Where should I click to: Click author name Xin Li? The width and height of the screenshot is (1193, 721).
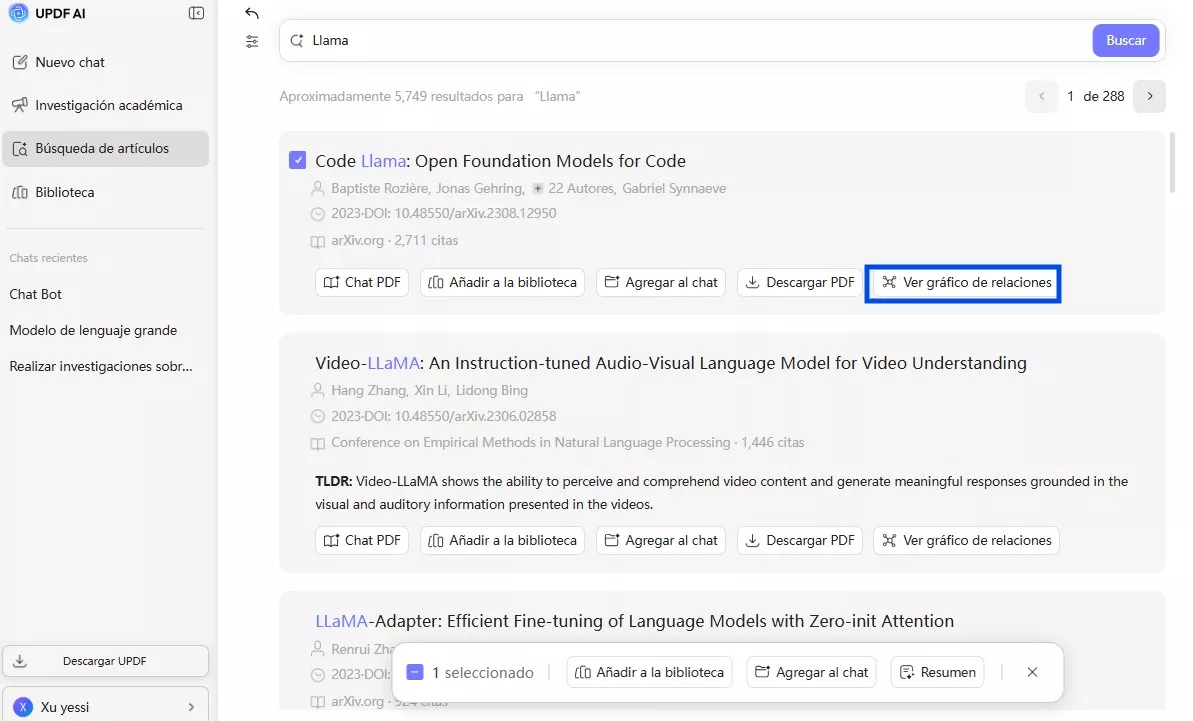click(431, 390)
